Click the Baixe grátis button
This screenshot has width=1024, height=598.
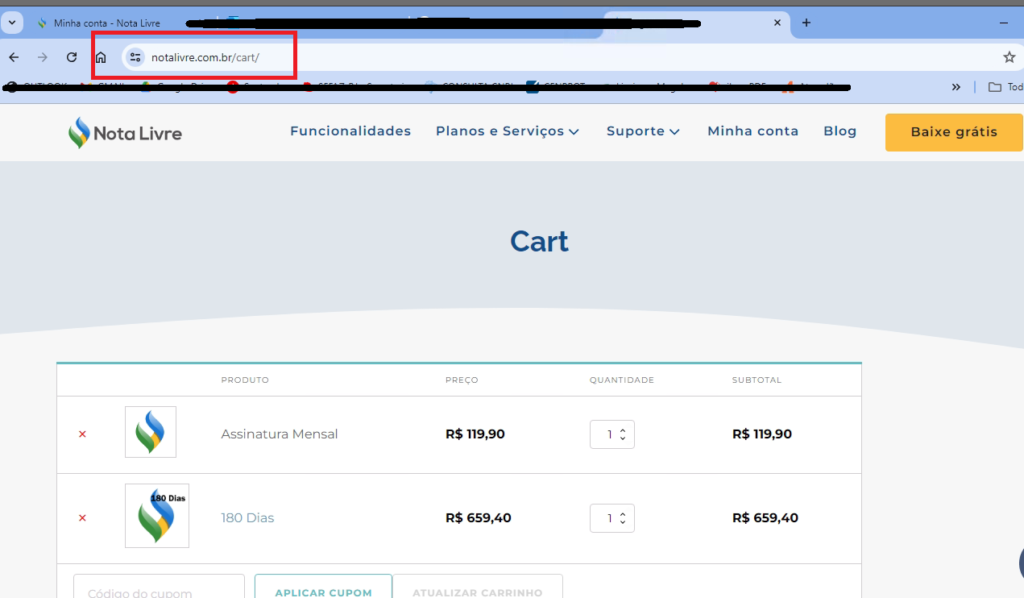click(x=953, y=132)
